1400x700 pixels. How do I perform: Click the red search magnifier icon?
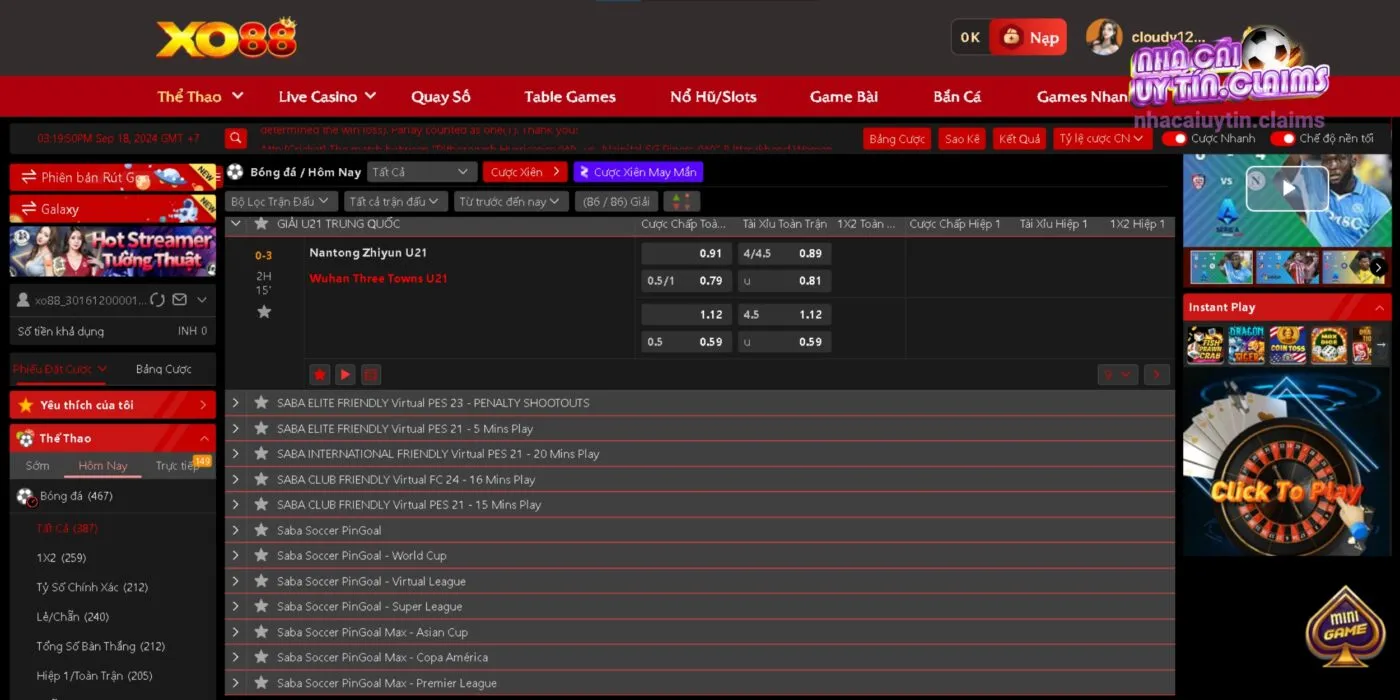pos(236,139)
